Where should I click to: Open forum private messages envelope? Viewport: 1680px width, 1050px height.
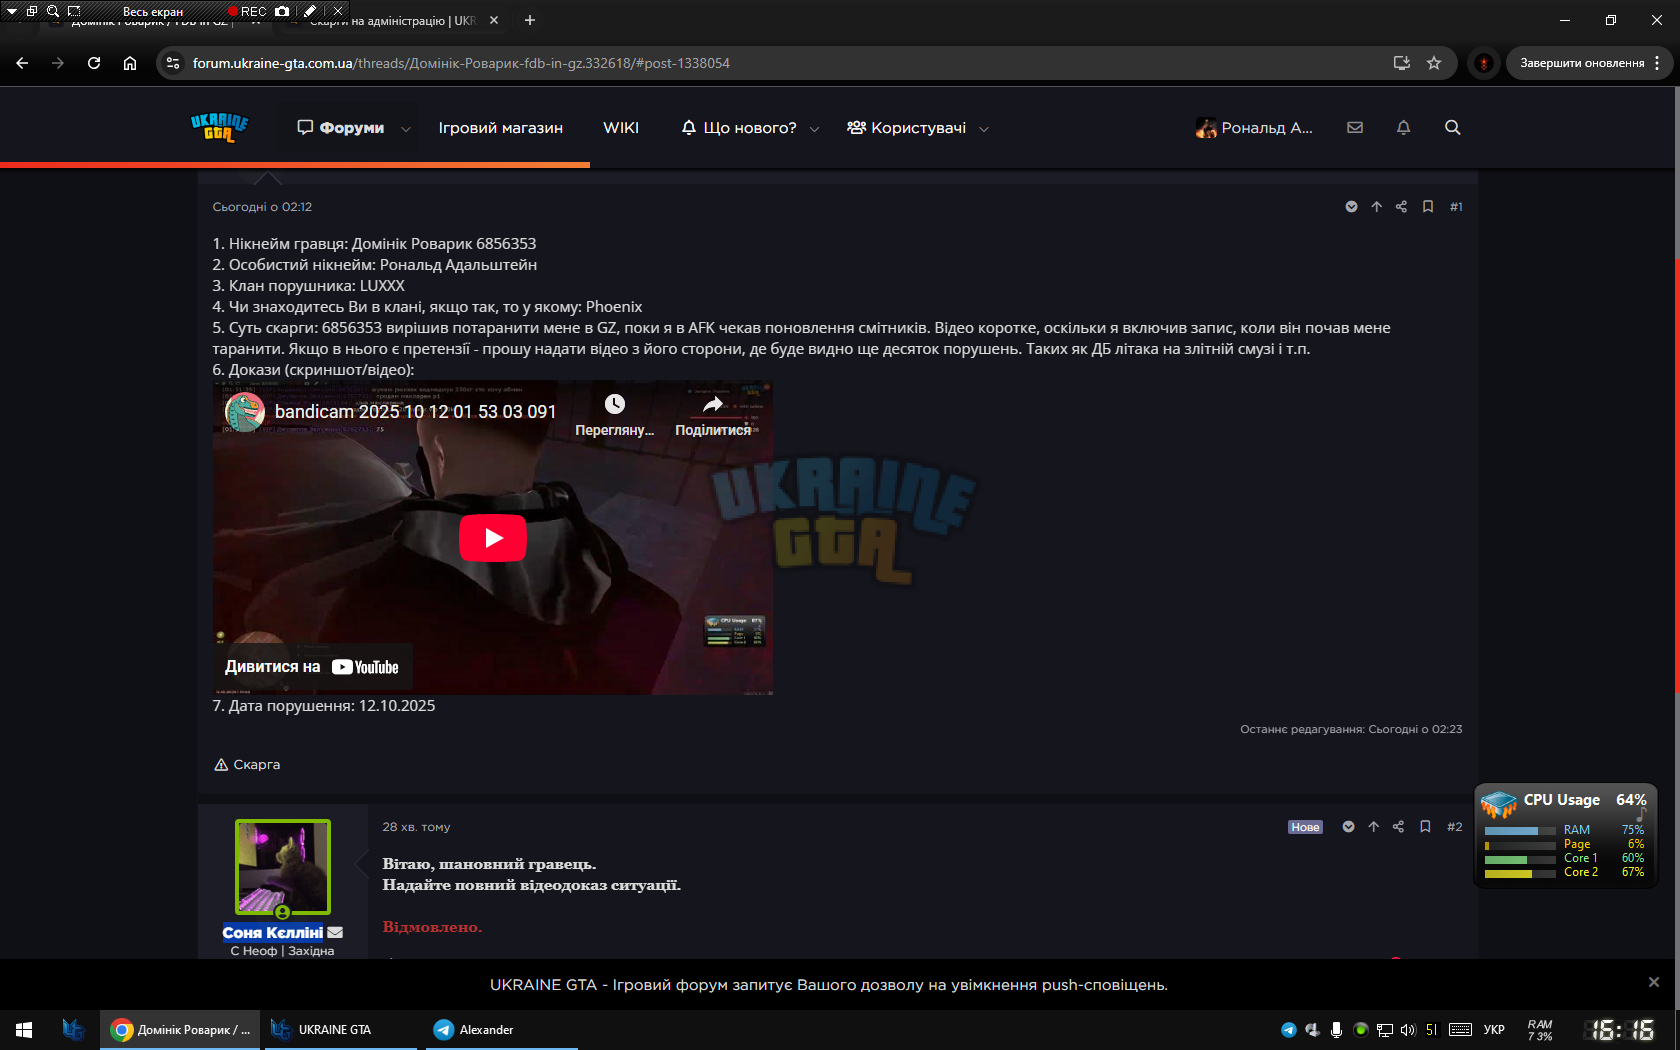pos(1355,128)
